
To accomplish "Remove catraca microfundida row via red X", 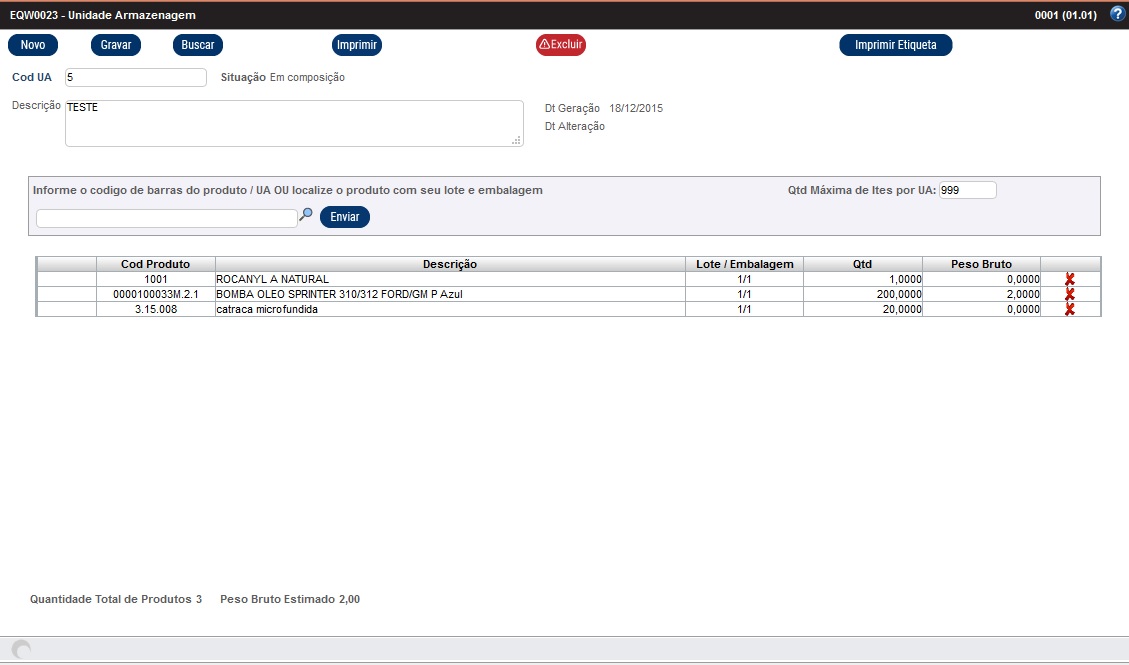I will tap(1069, 309).
